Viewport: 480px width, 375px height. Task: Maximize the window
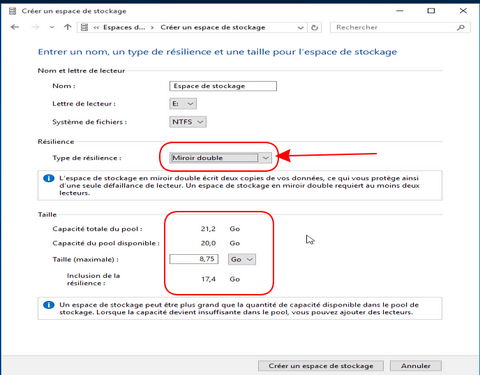tap(431, 11)
